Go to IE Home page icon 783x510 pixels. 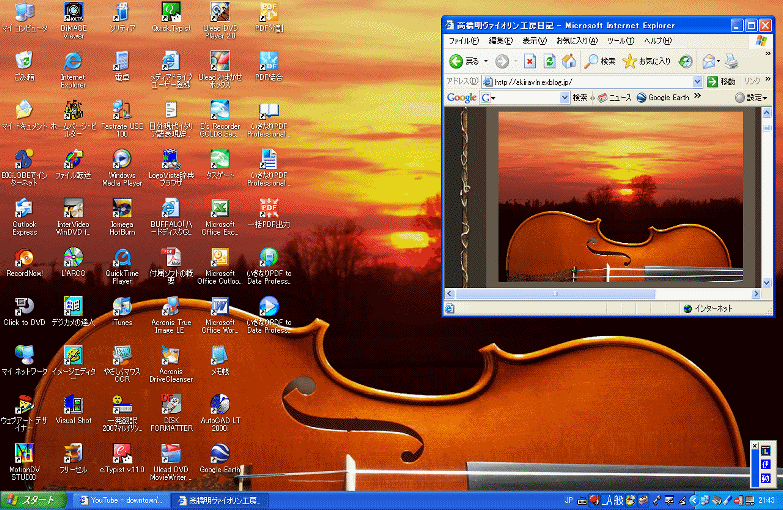569,61
